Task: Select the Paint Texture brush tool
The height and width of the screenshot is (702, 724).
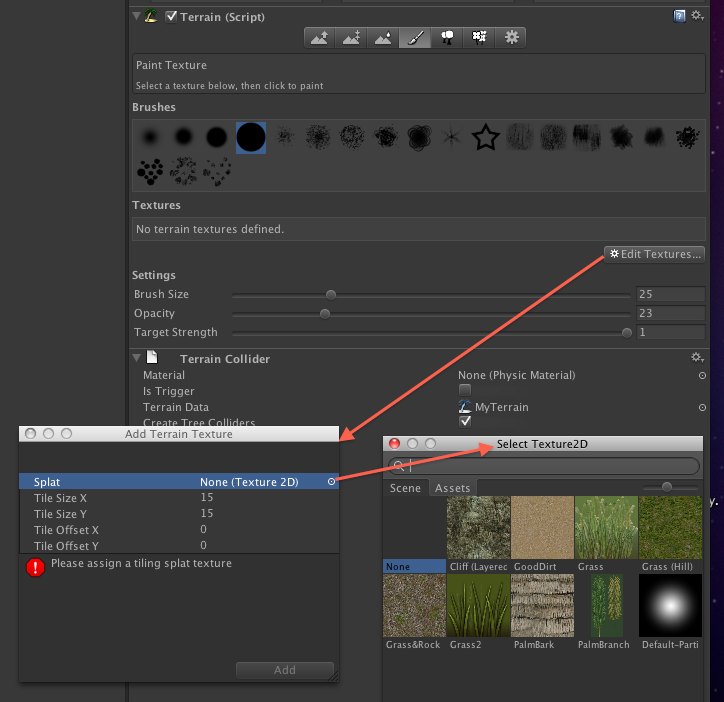Action: click(x=415, y=38)
